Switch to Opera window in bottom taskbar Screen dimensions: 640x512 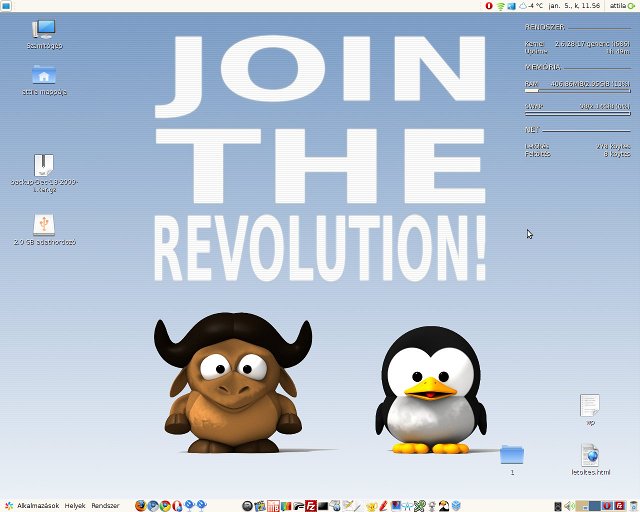(607, 506)
